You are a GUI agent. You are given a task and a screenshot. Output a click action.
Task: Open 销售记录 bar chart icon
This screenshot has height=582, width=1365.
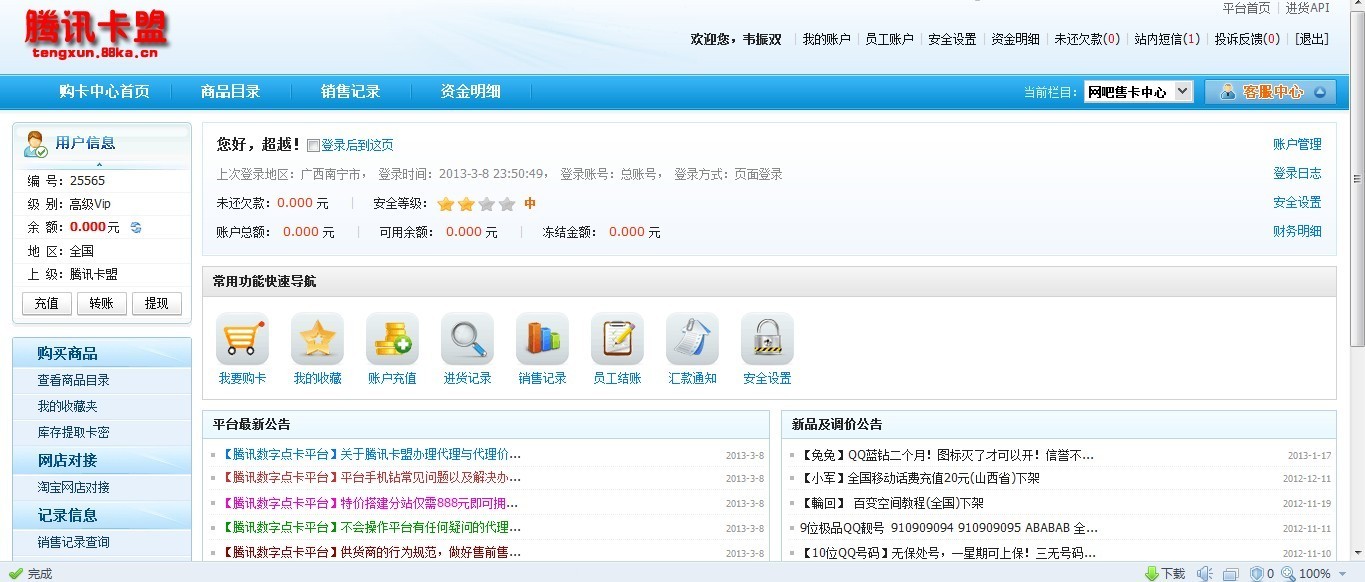click(541, 338)
